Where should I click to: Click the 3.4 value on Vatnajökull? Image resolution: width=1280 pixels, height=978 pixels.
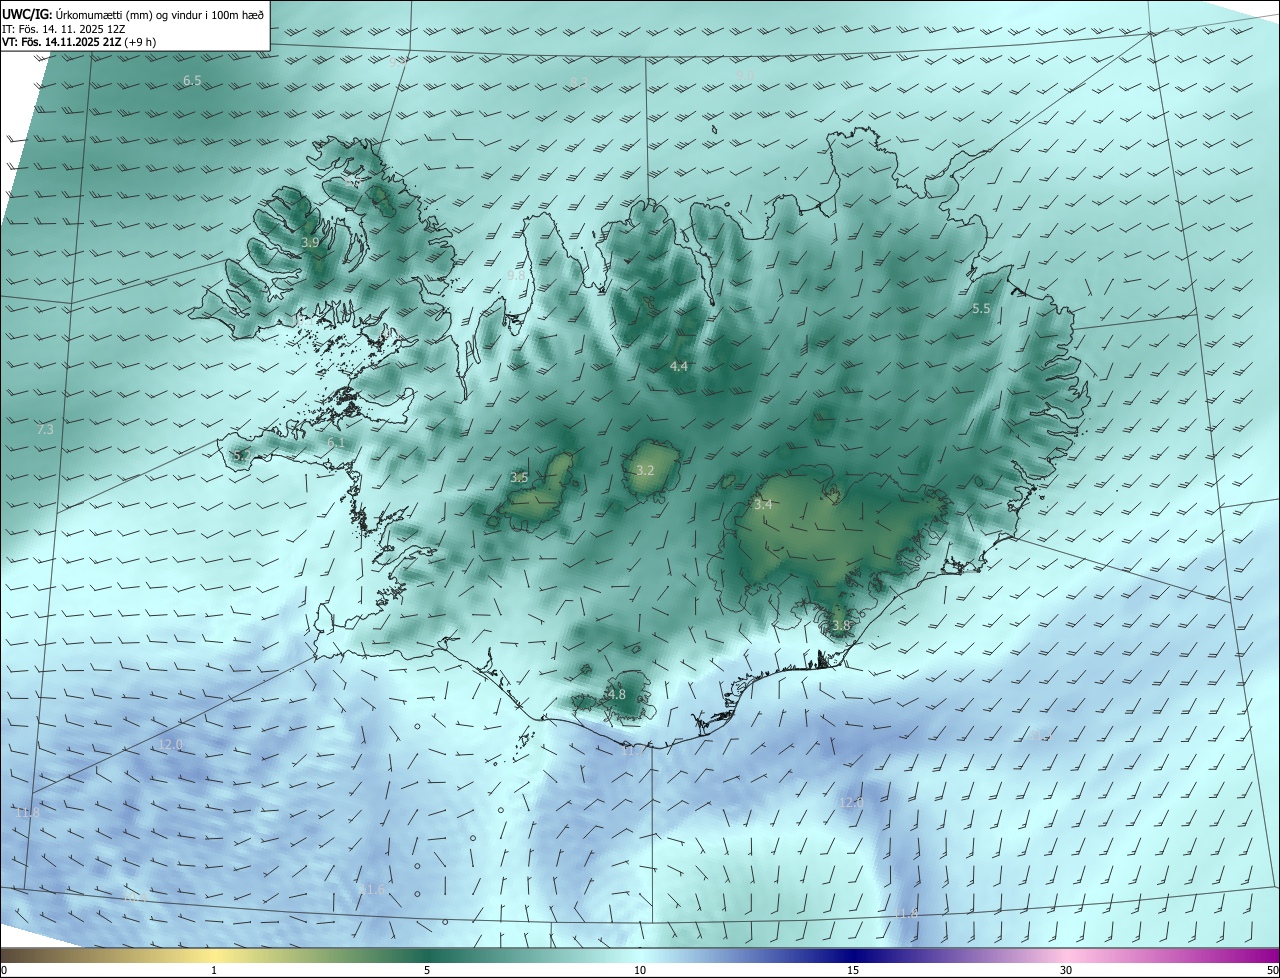pos(763,505)
